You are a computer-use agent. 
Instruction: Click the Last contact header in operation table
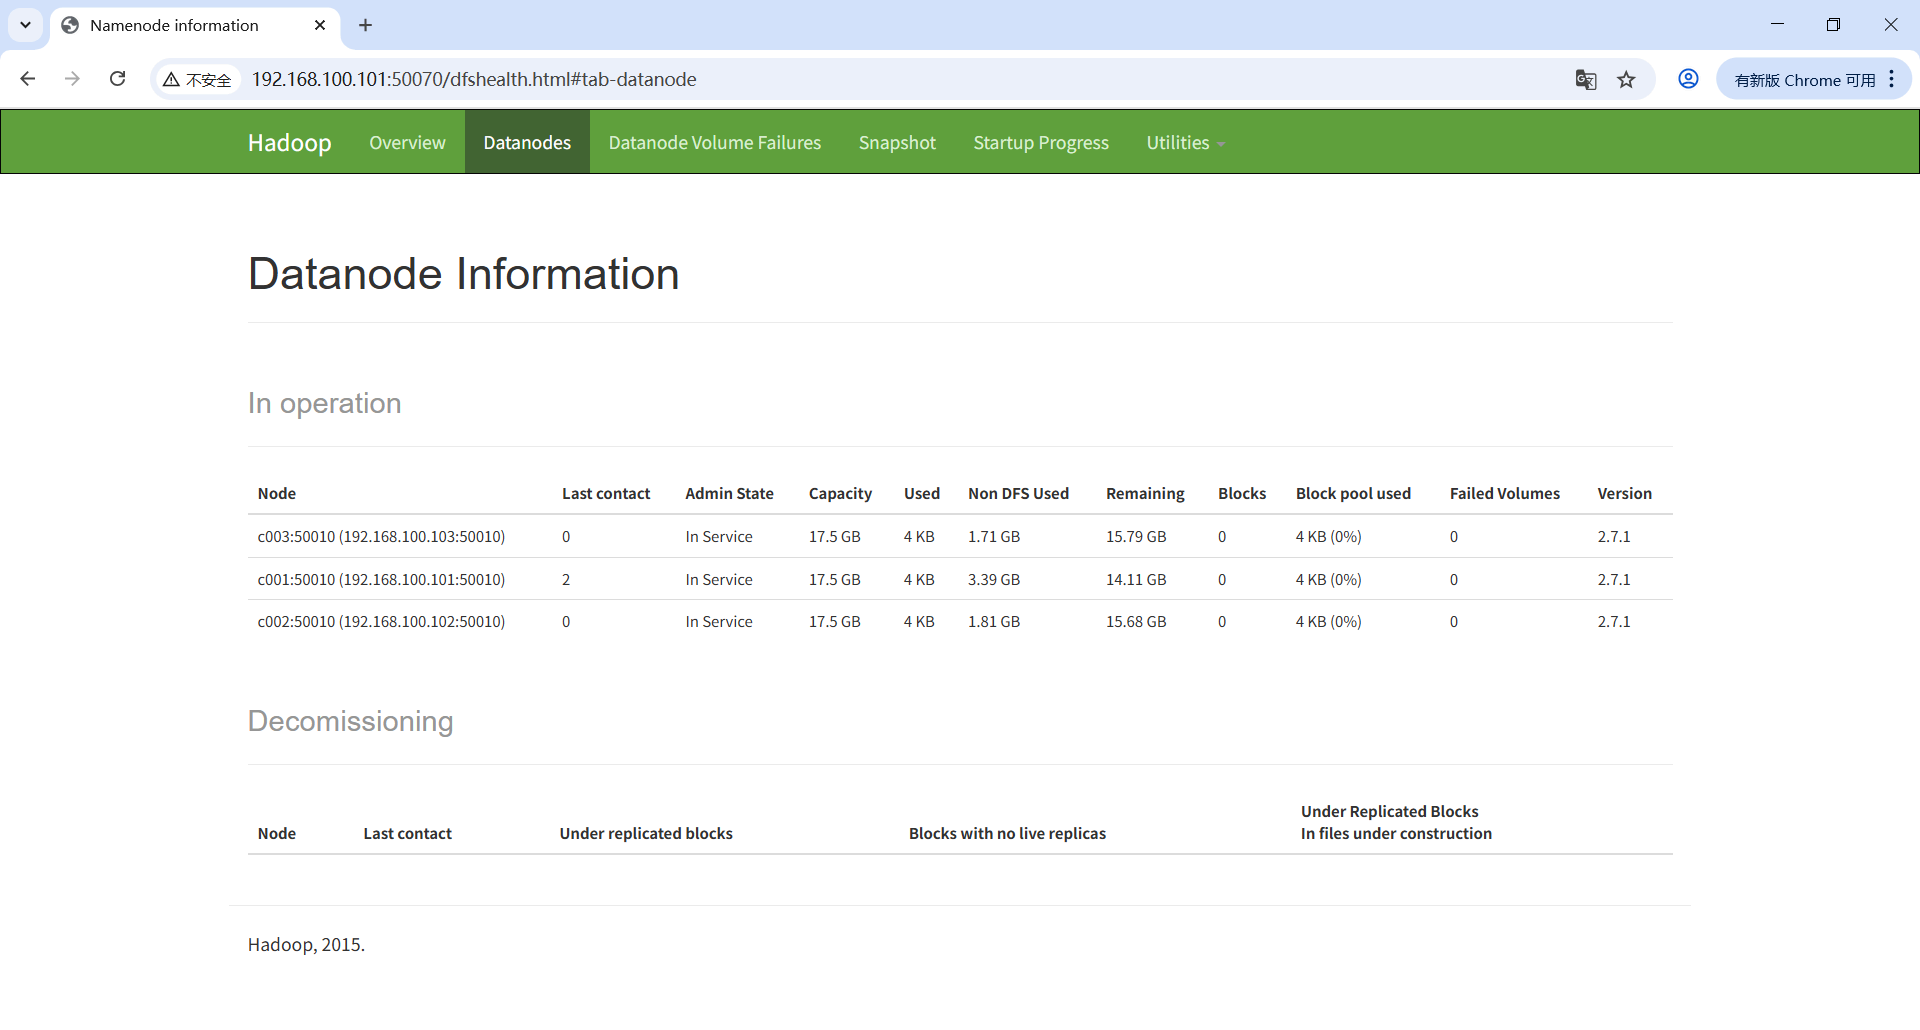coord(606,494)
